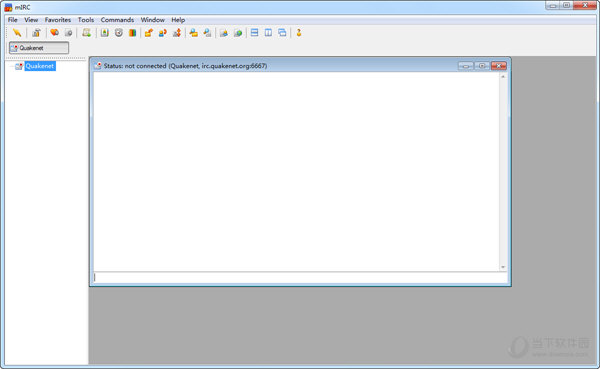Click the Status: not connected title text
Screen dimensions: 600x369
[x=185, y=66]
